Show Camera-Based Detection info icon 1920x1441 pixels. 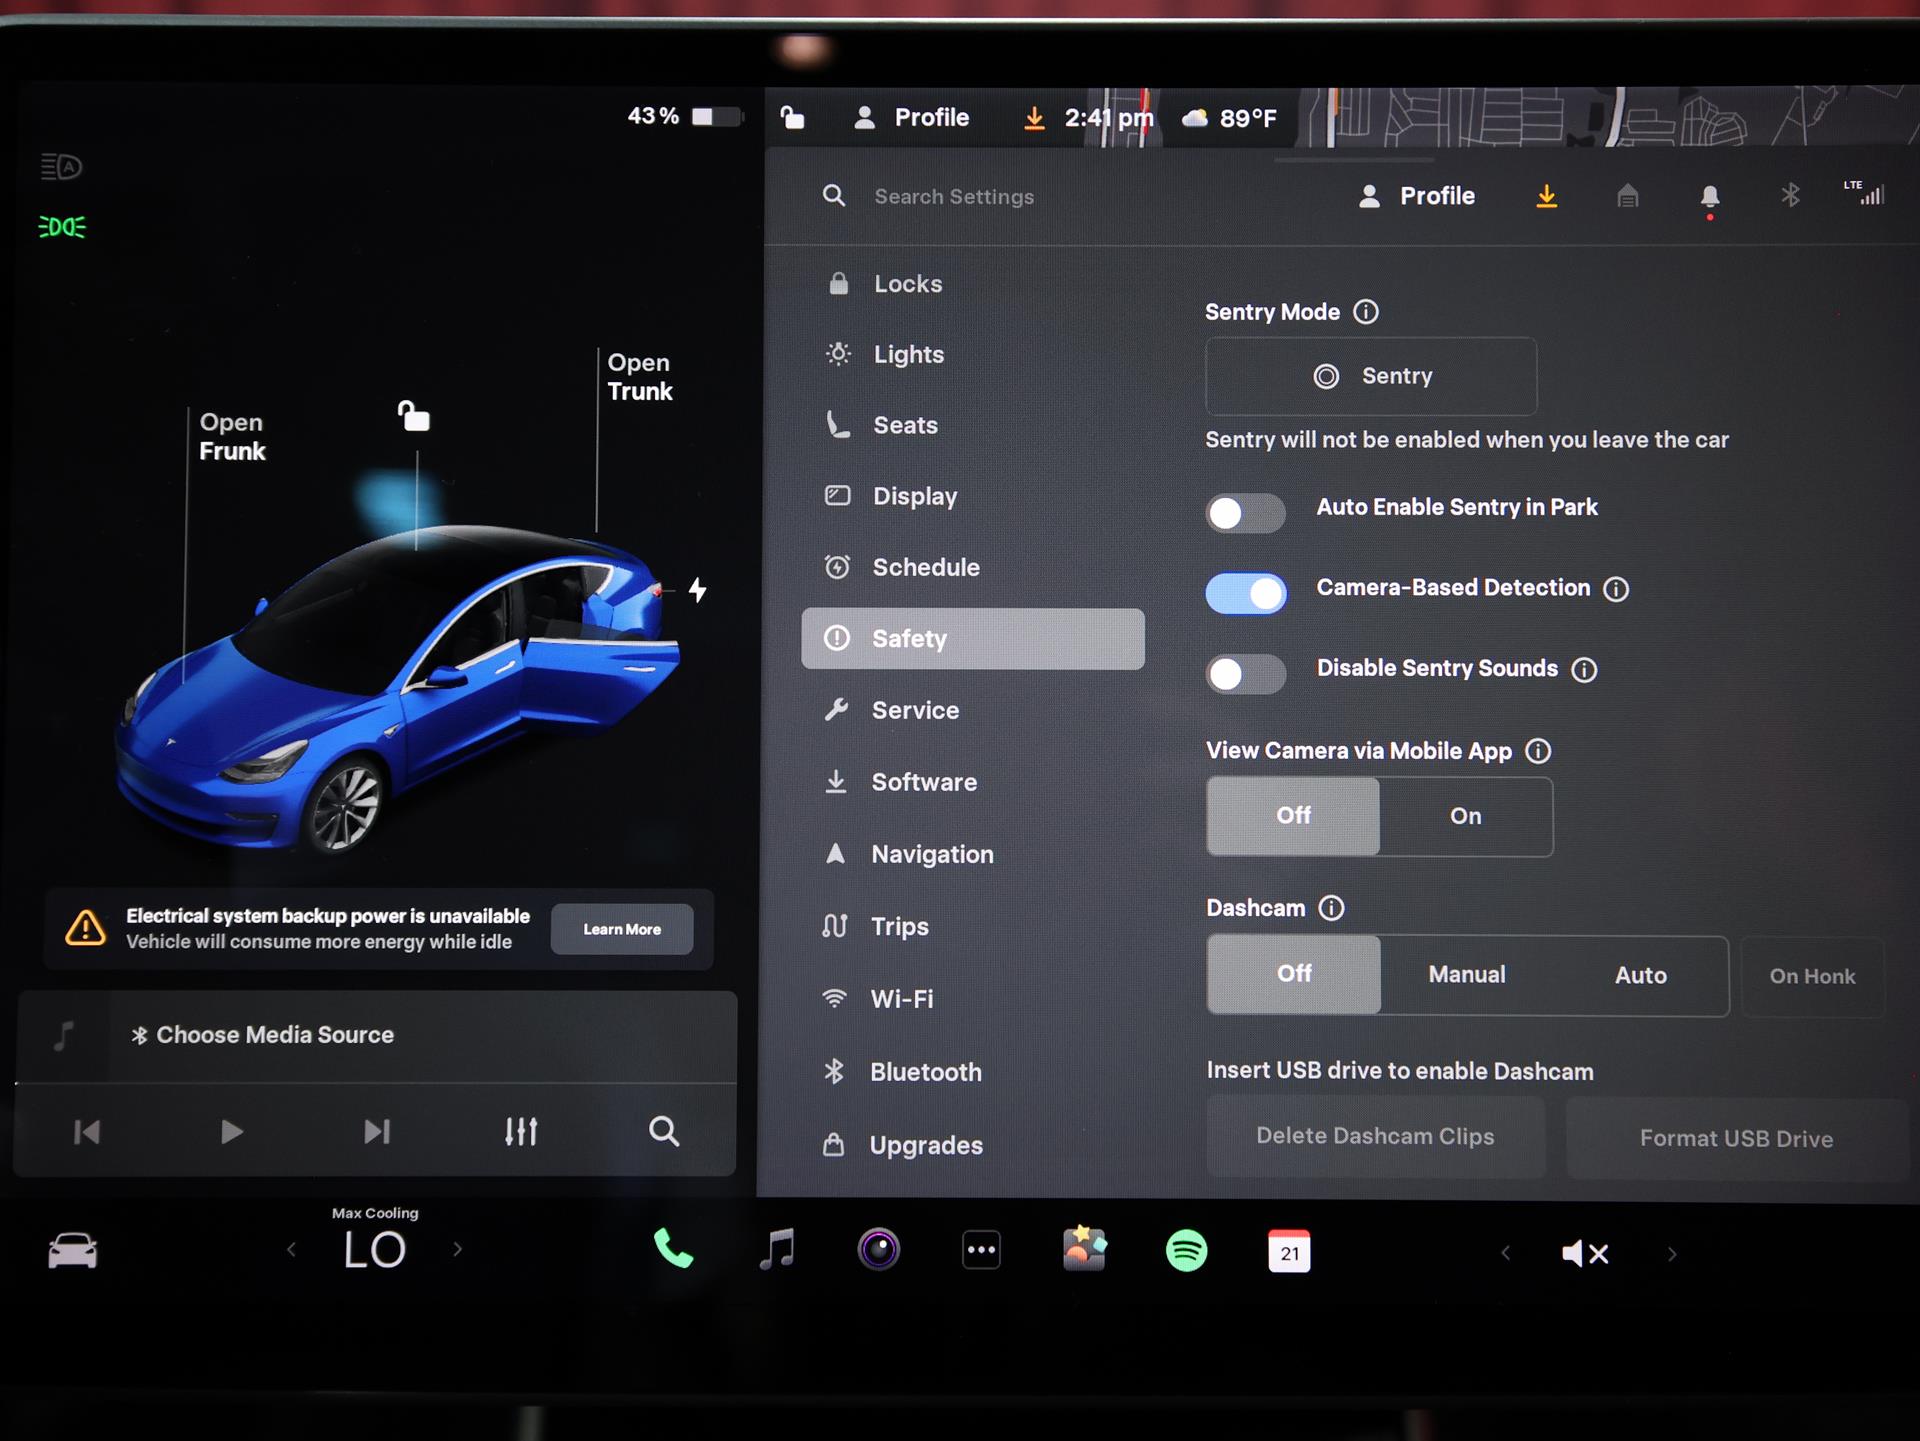point(1616,589)
